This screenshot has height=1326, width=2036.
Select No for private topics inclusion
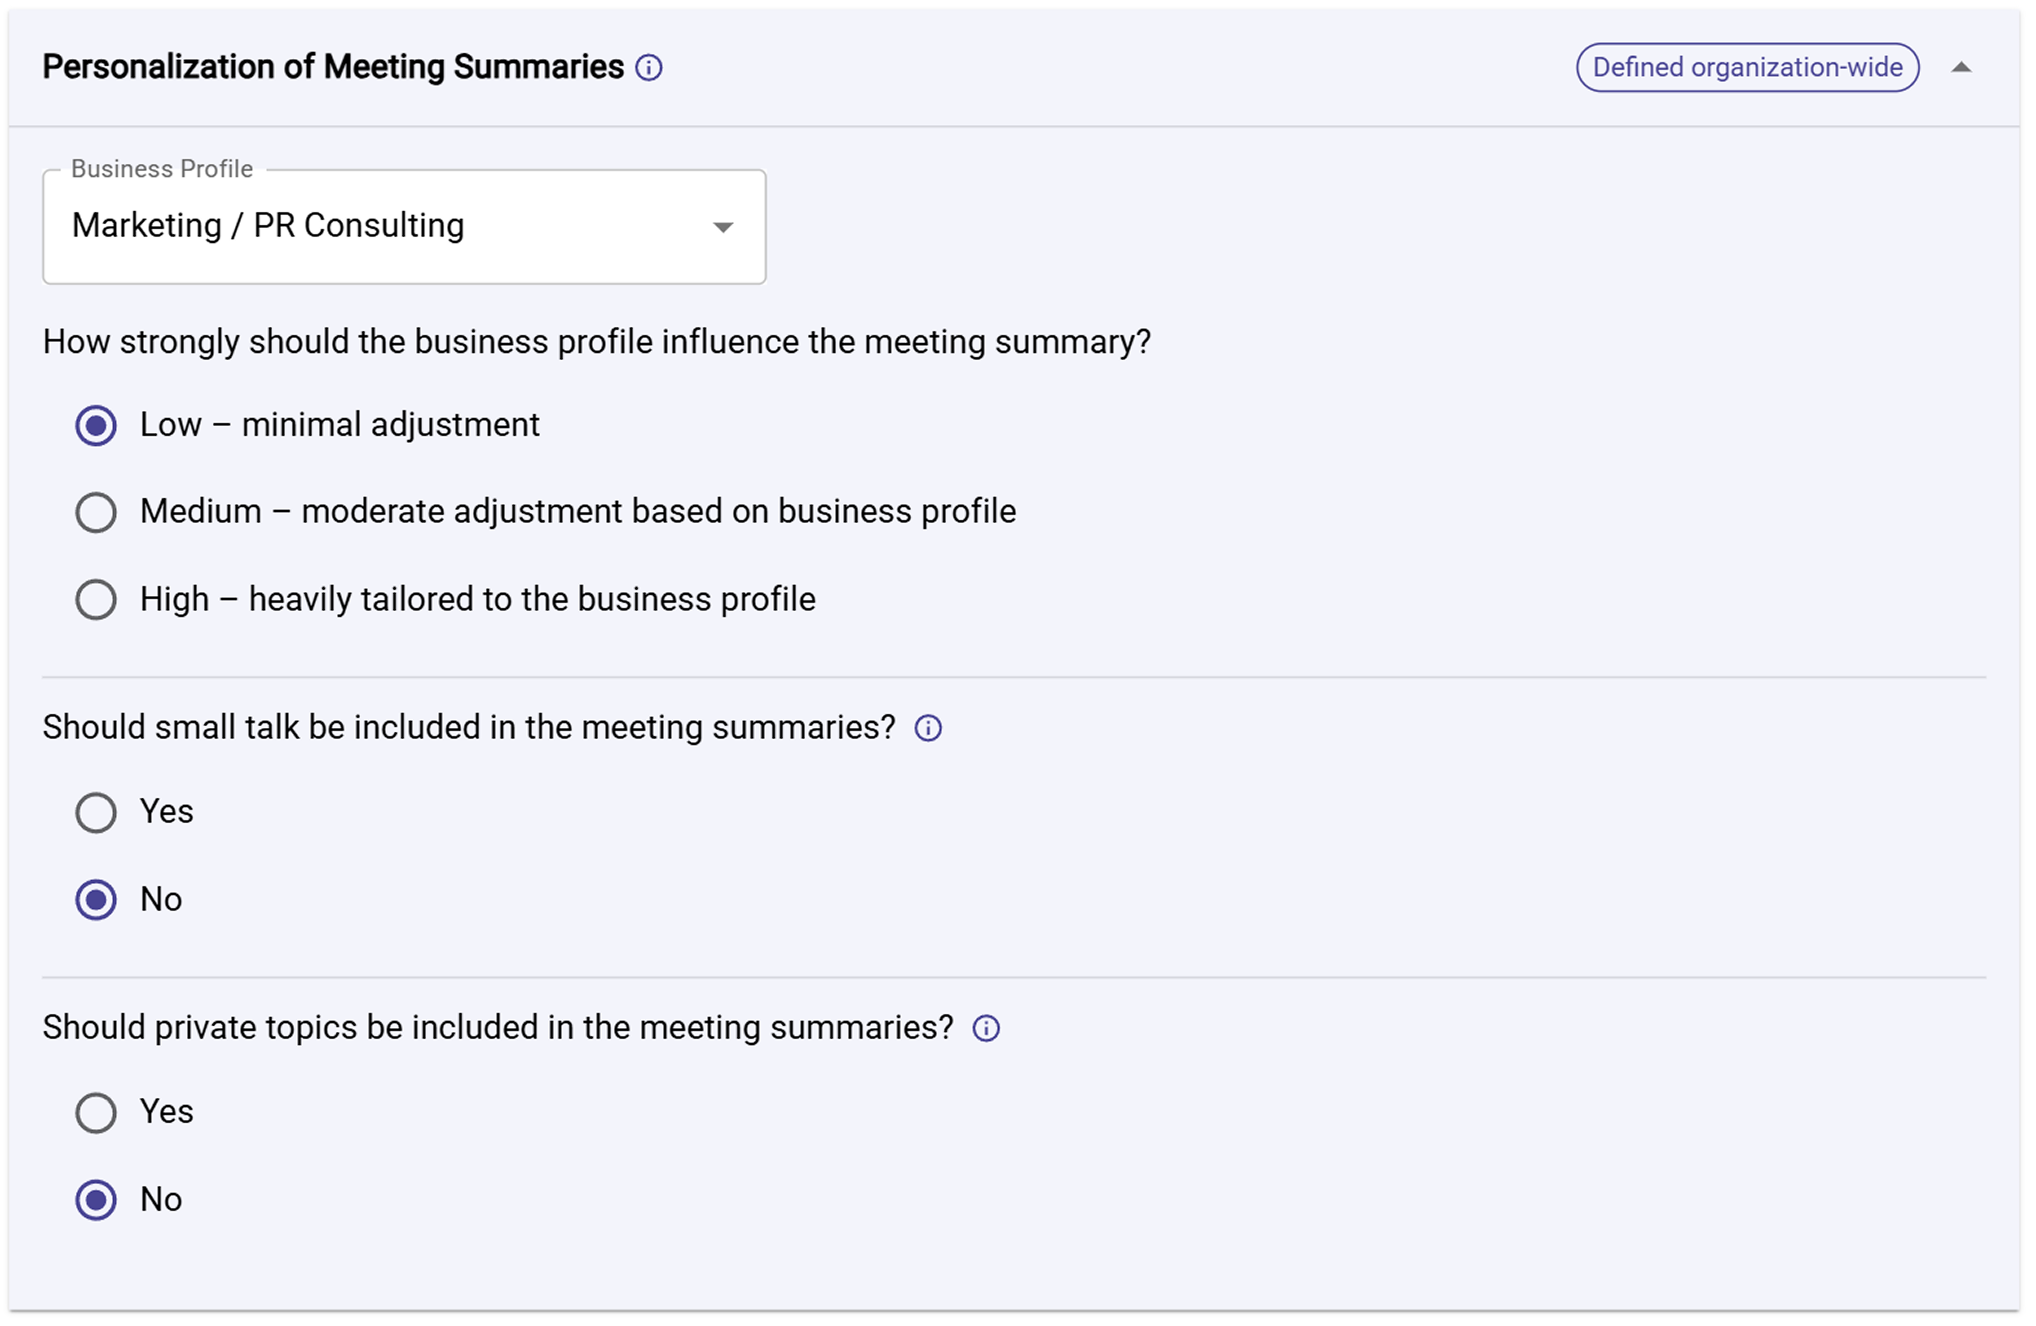96,1200
